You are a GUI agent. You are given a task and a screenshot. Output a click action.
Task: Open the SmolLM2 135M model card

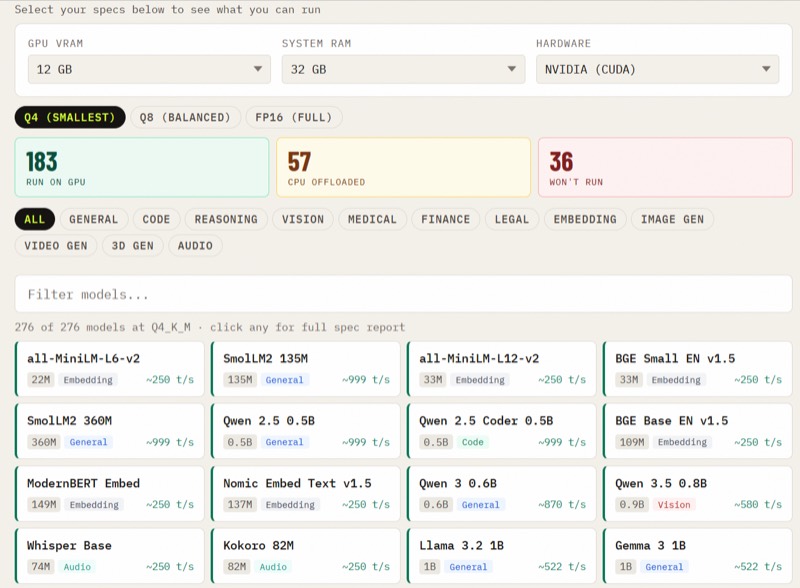[x=306, y=369]
